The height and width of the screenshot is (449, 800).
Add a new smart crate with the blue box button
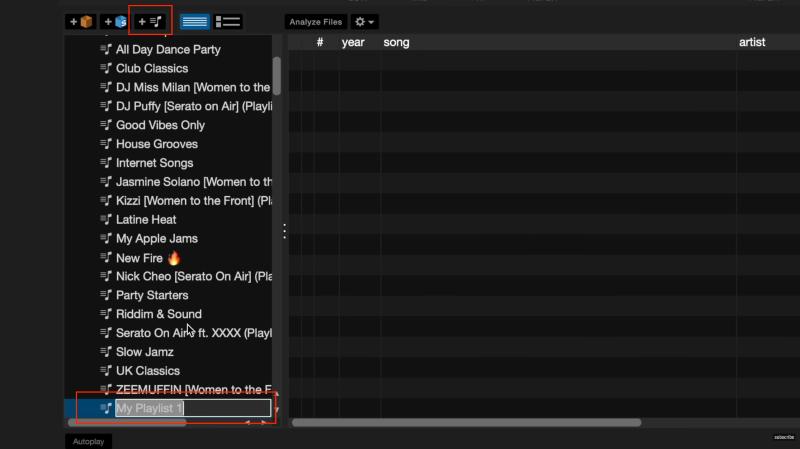pyautogui.click(x=115, y=22)
